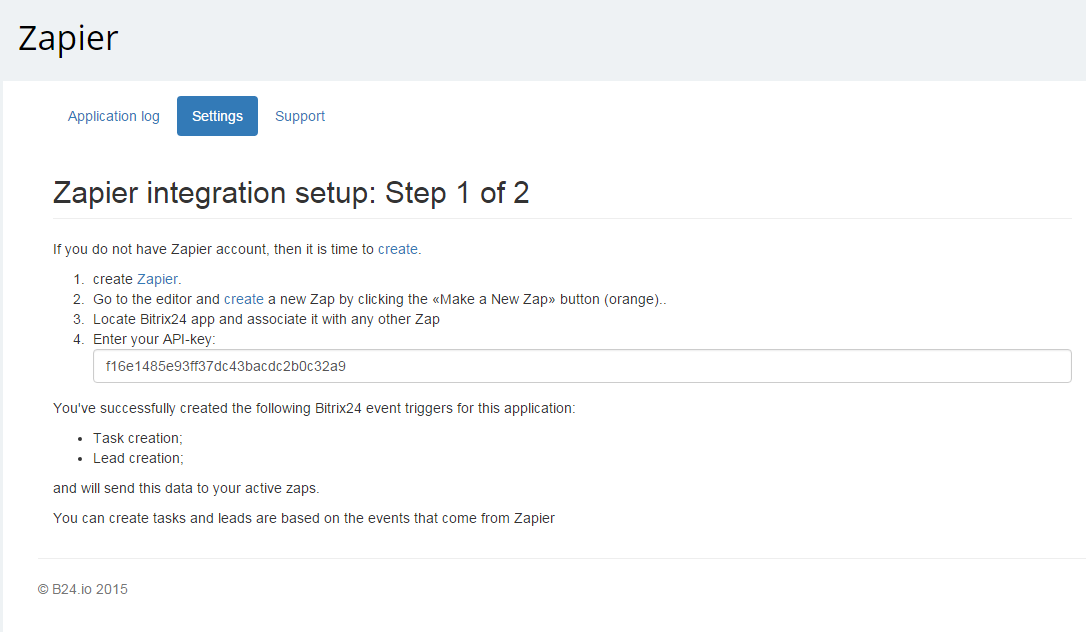Click the "Zapier integration setup" heading
This screenshot has height=632, width=1086.
[291, 193]
